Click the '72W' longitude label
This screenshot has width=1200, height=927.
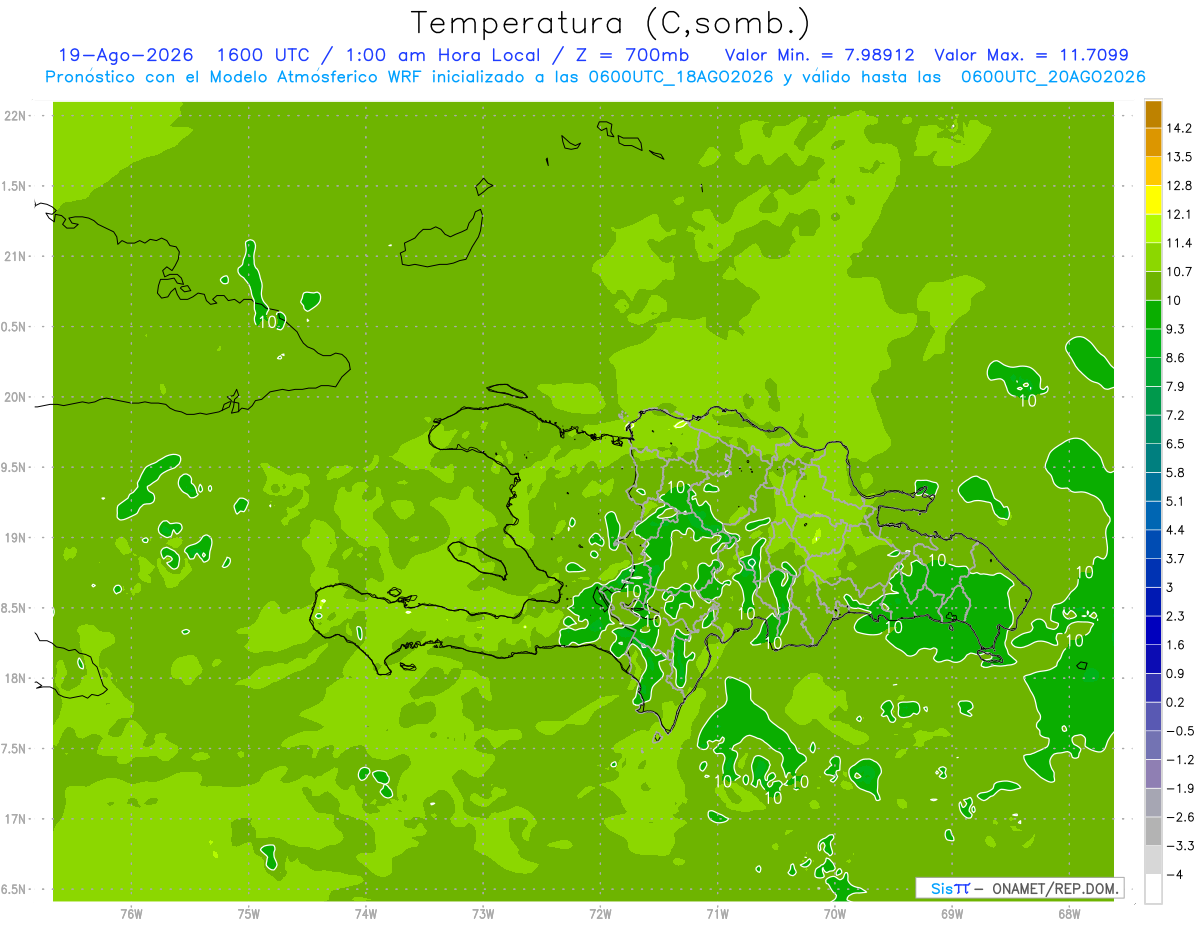[x=600, y=914]
